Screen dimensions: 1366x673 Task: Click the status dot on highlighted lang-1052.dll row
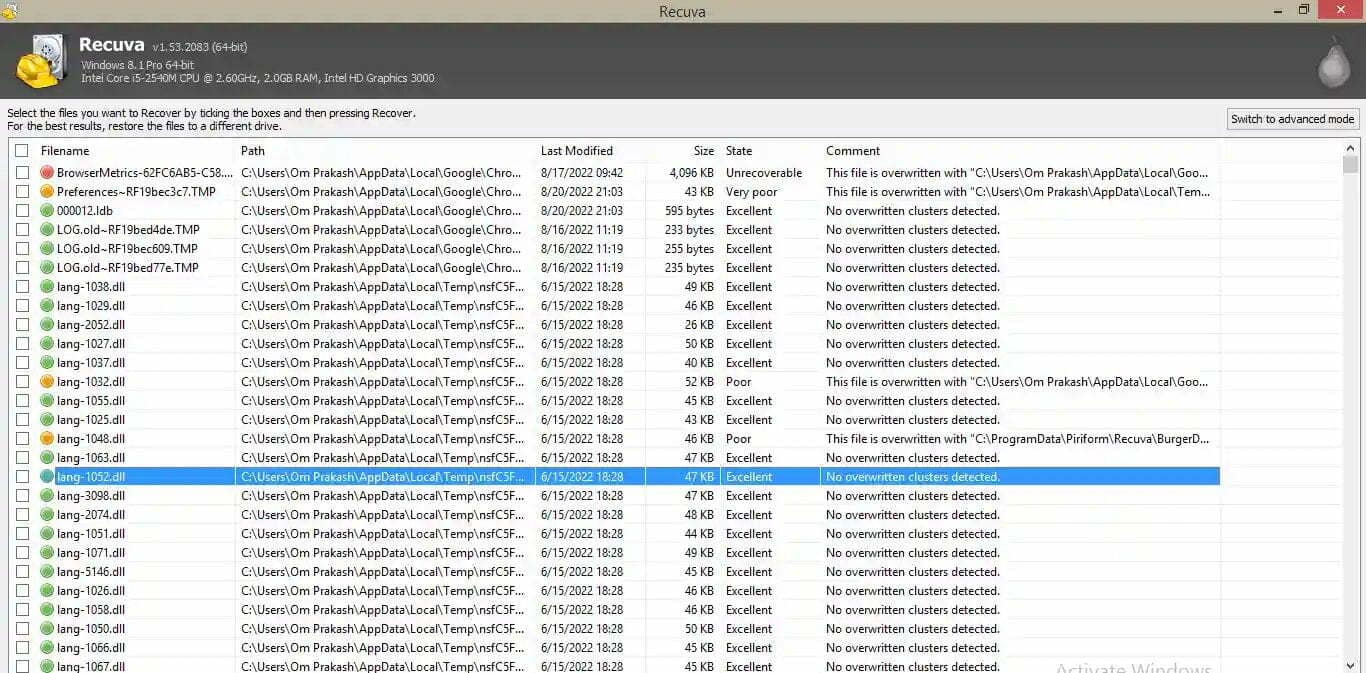(47, 477)
